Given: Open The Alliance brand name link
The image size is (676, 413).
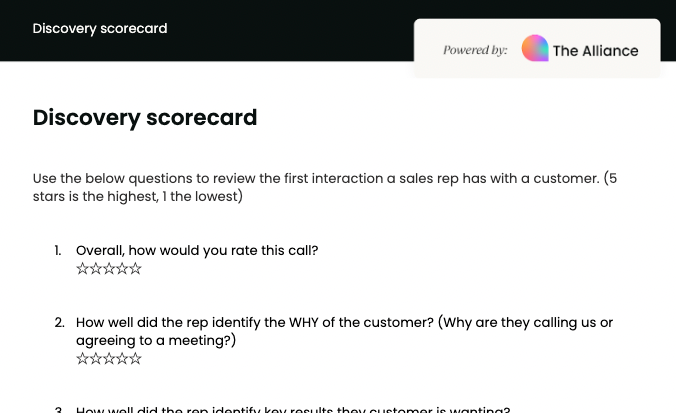Looking at the screenshot, I should pyautogui.click(x=595, y=50).
